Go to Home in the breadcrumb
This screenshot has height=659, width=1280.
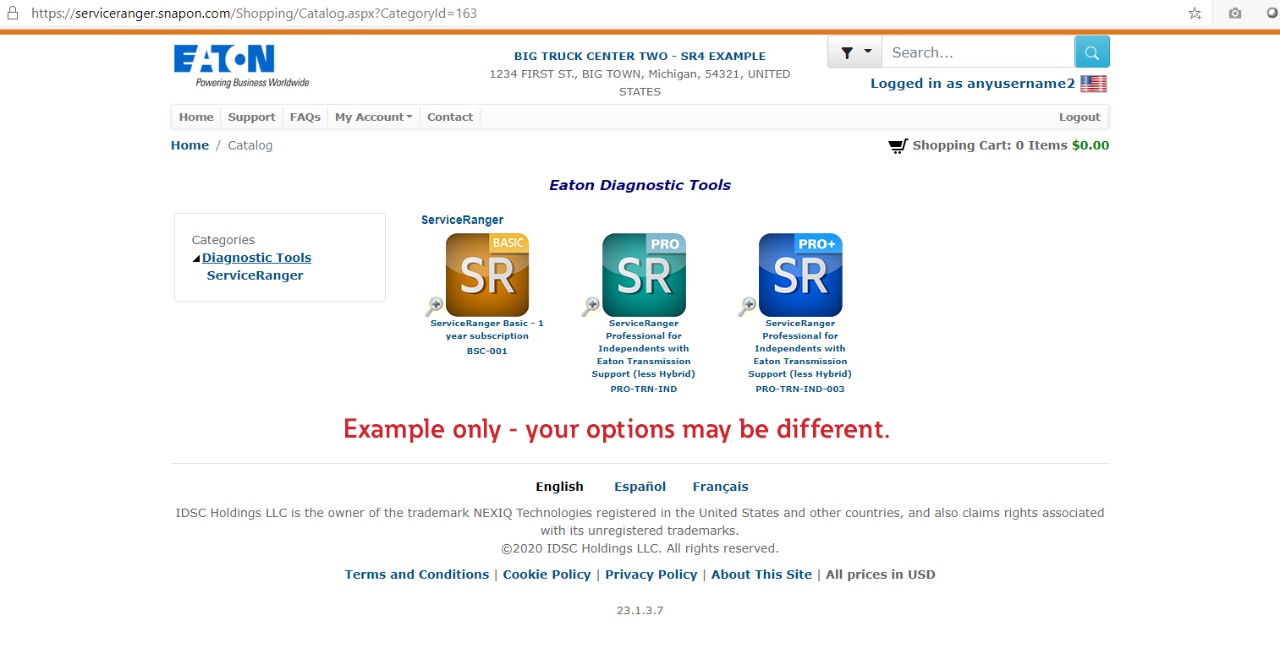click(x=190, y=145)
